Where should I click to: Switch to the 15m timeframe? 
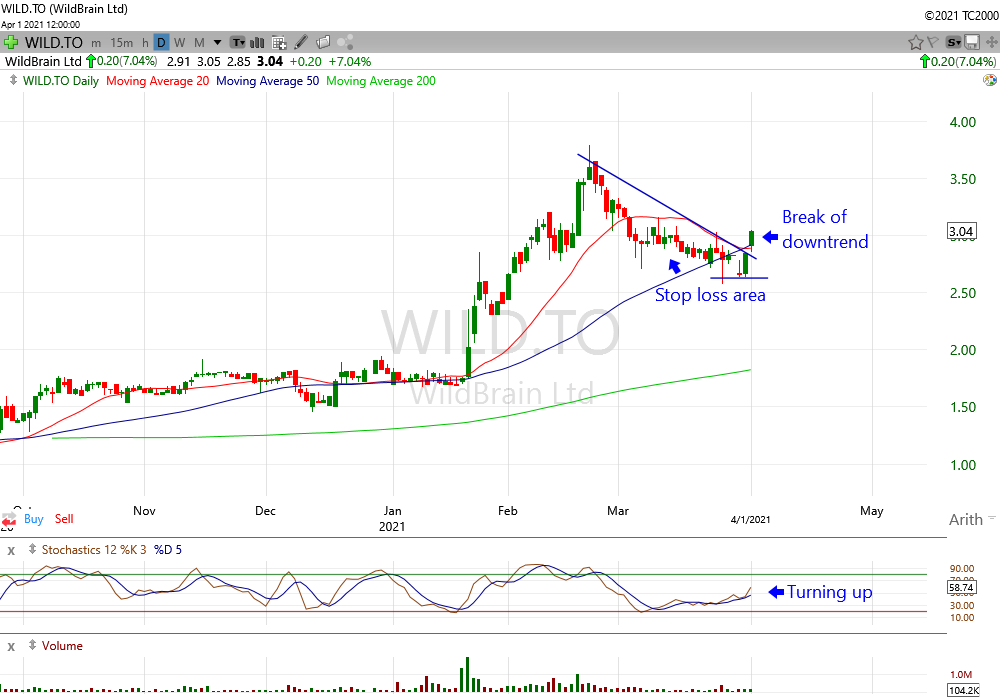point(121,43)
